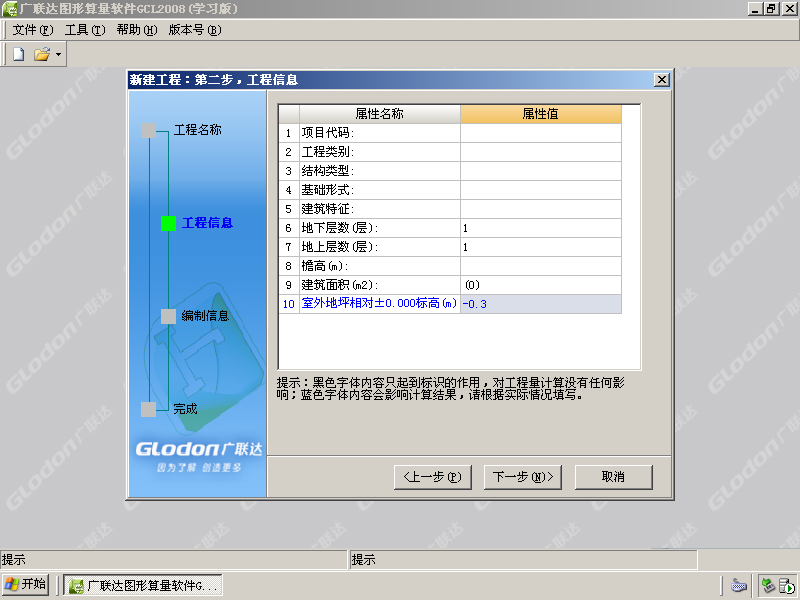Click the gray square beside 工程名称
This screenshot has height=600, width=800.
click(148, 131)
